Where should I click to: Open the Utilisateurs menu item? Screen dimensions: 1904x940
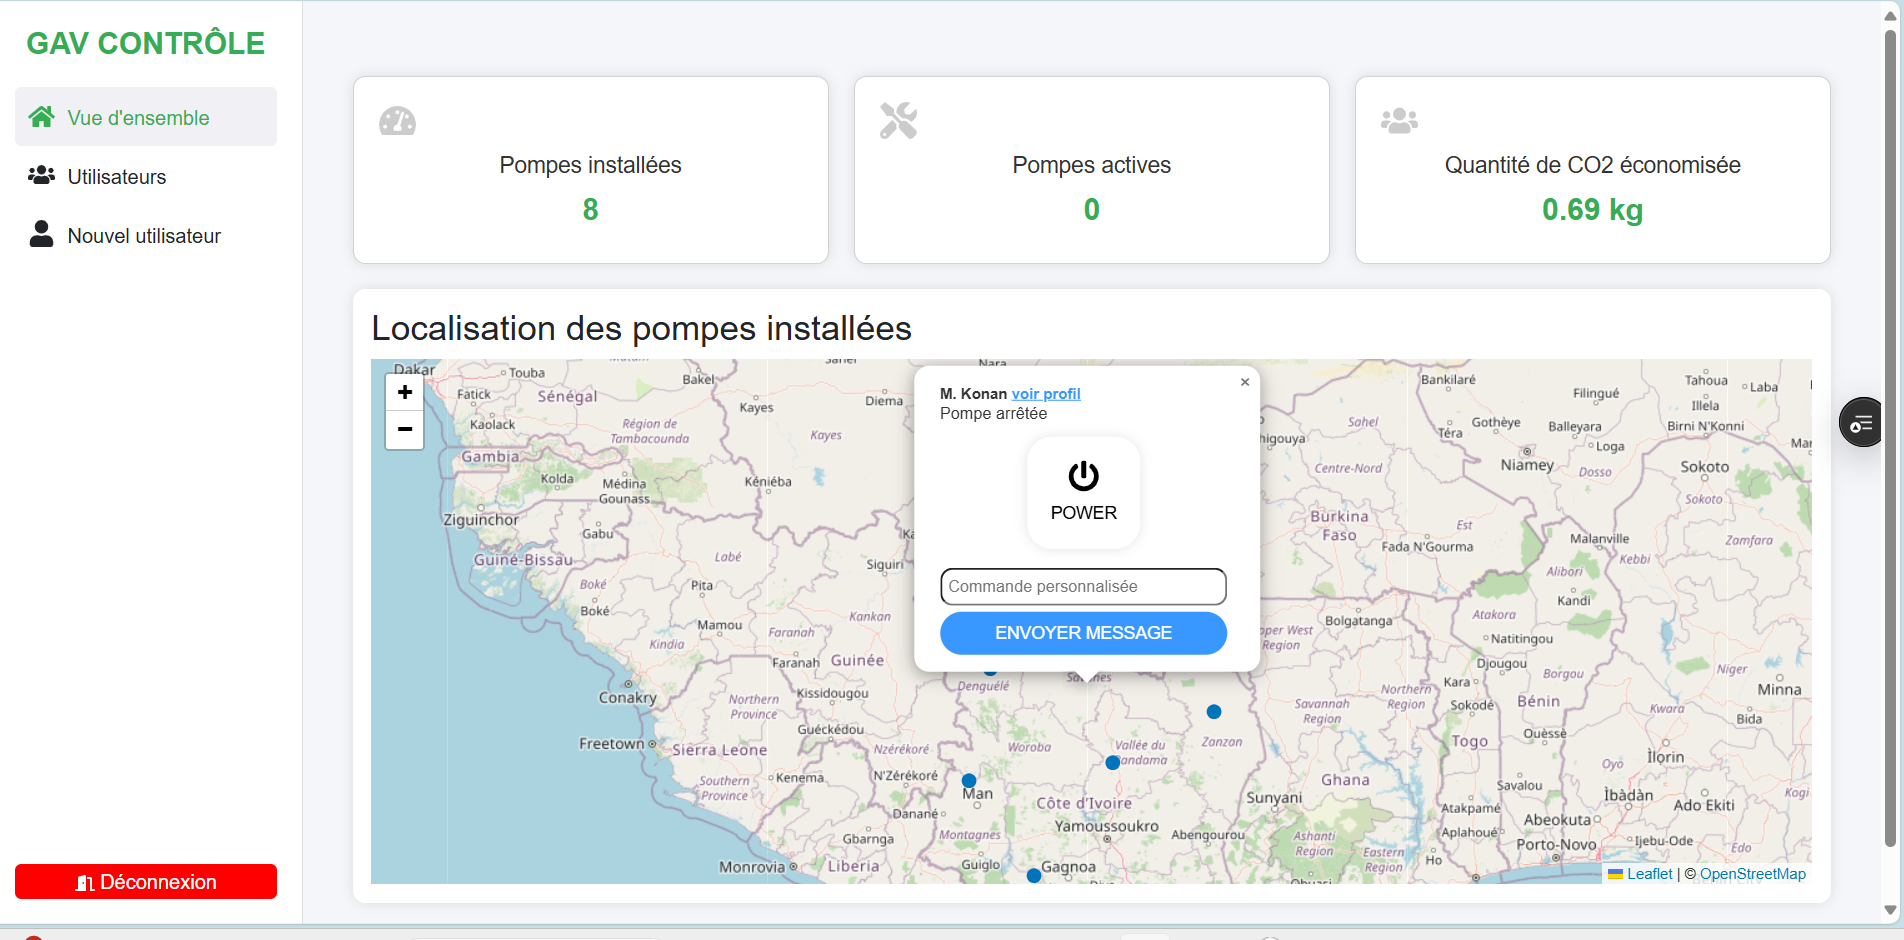pyautogui.click(x=117, y=177)
